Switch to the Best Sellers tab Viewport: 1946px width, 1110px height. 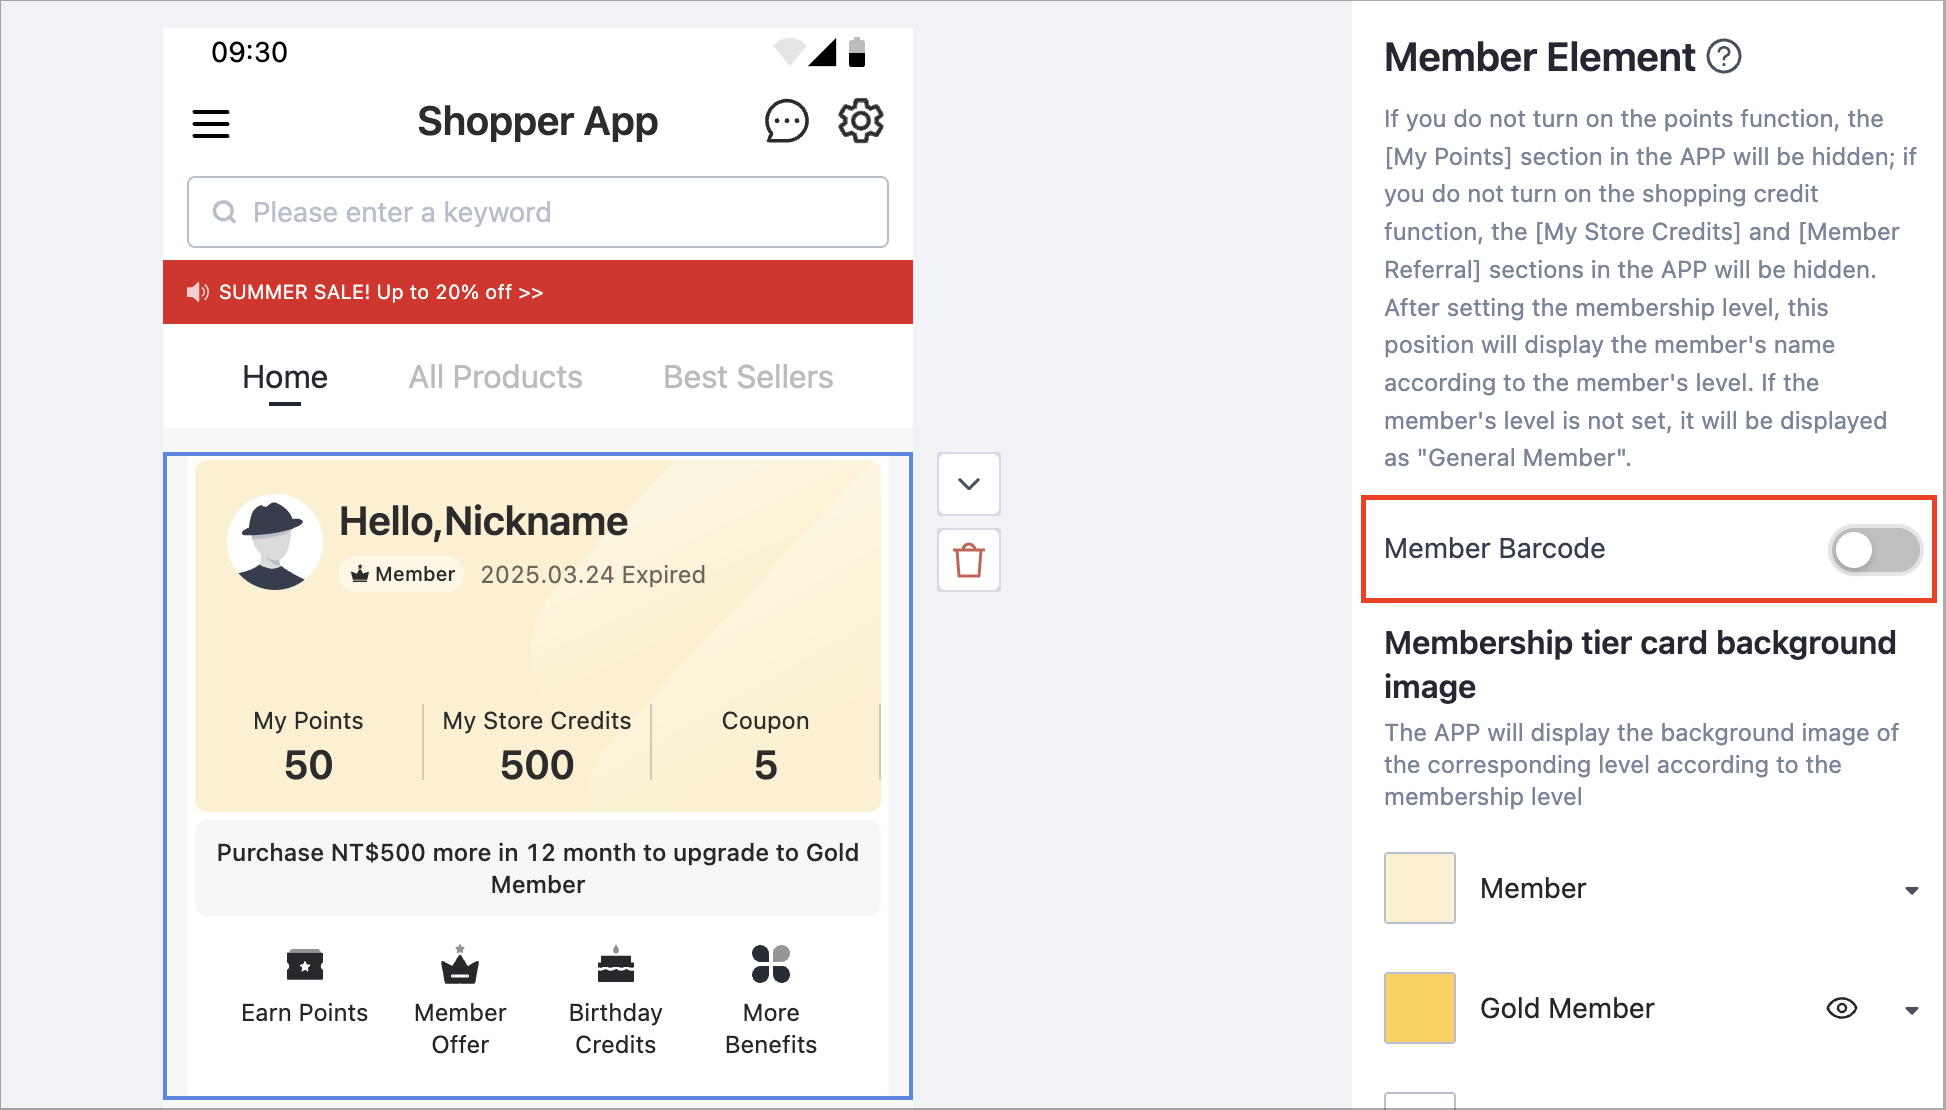748,378
